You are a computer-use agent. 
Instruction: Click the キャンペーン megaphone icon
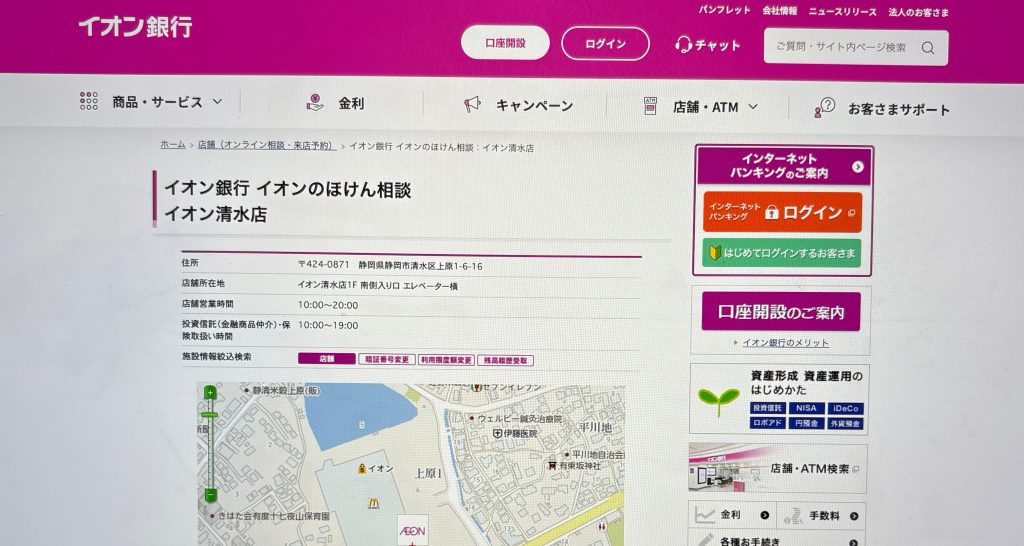tap(472, 104)
